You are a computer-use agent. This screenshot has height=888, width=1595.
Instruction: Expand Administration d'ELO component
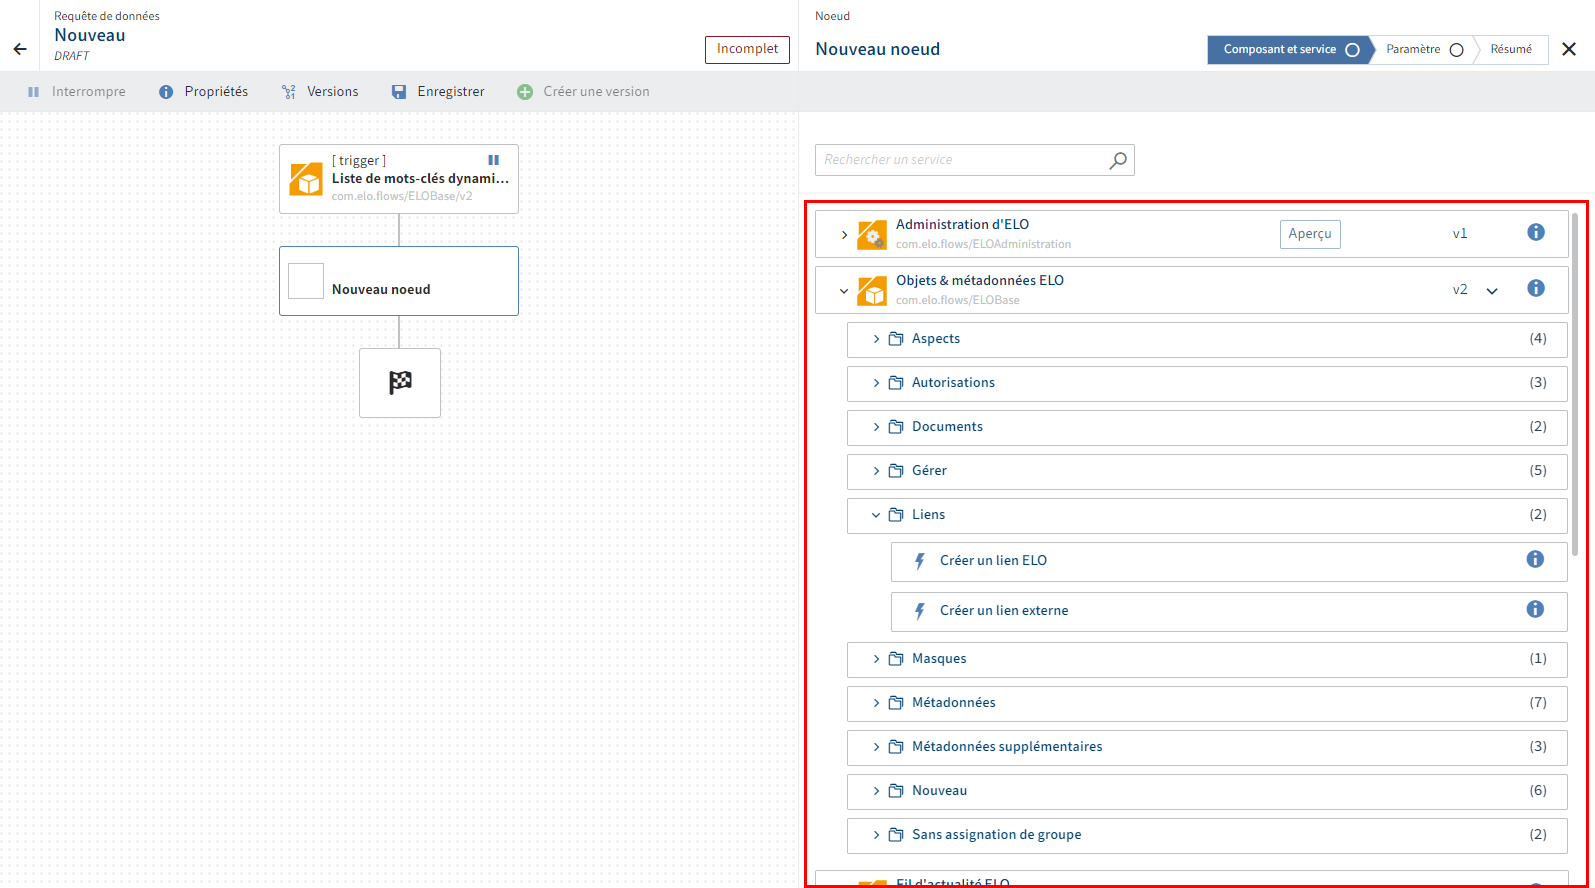844,235
